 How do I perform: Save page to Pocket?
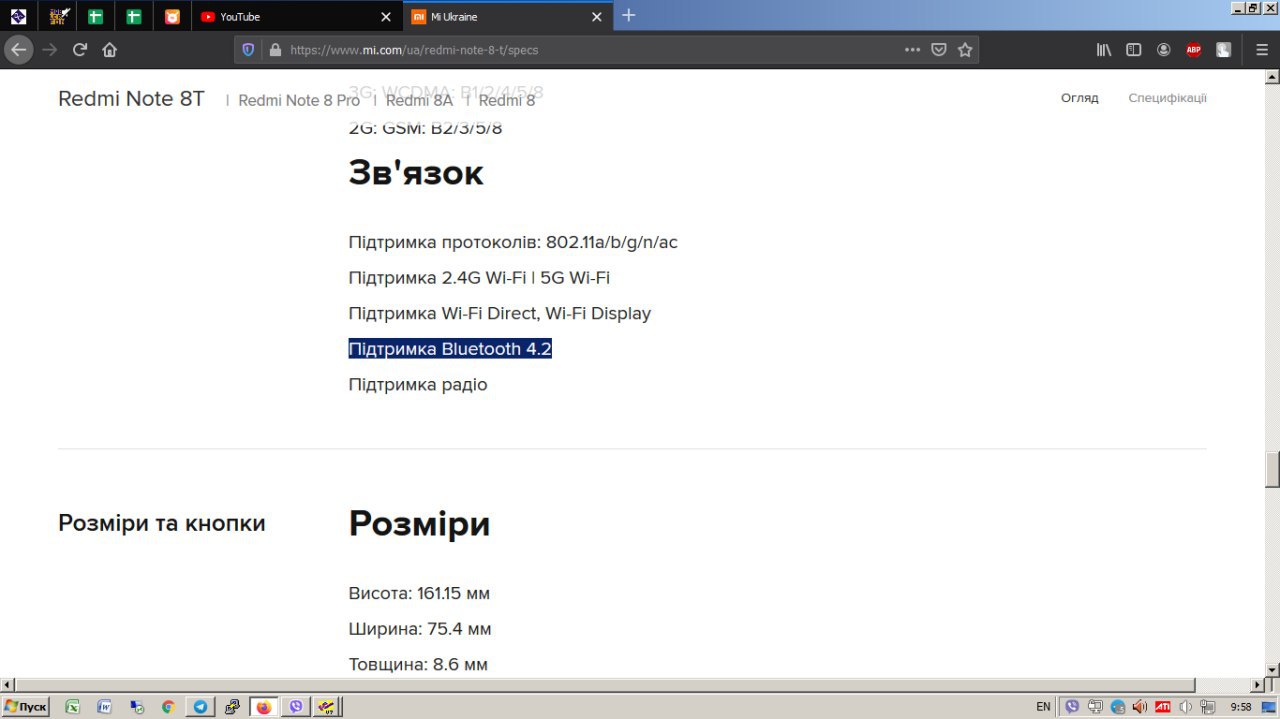[939, 49]
